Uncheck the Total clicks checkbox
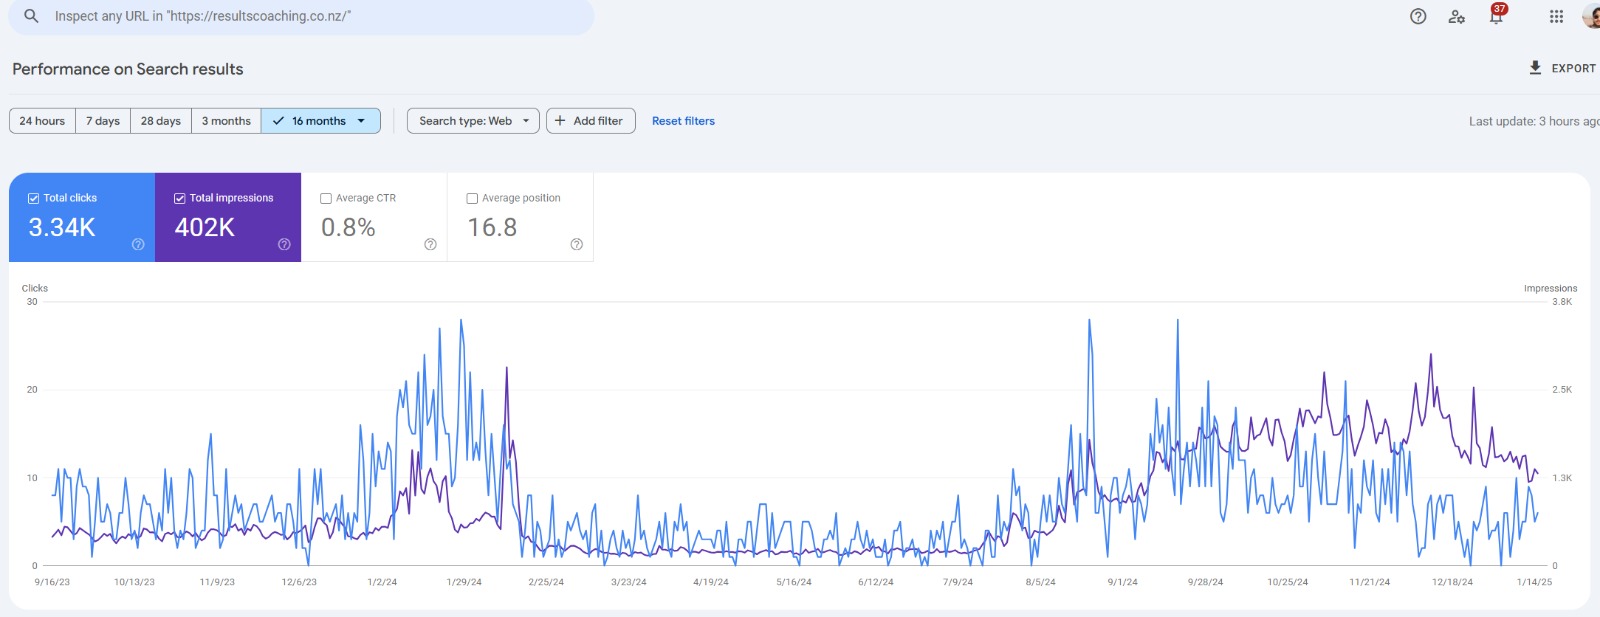The height and width of the screenshot is (617, 1600). coord(33,198)
